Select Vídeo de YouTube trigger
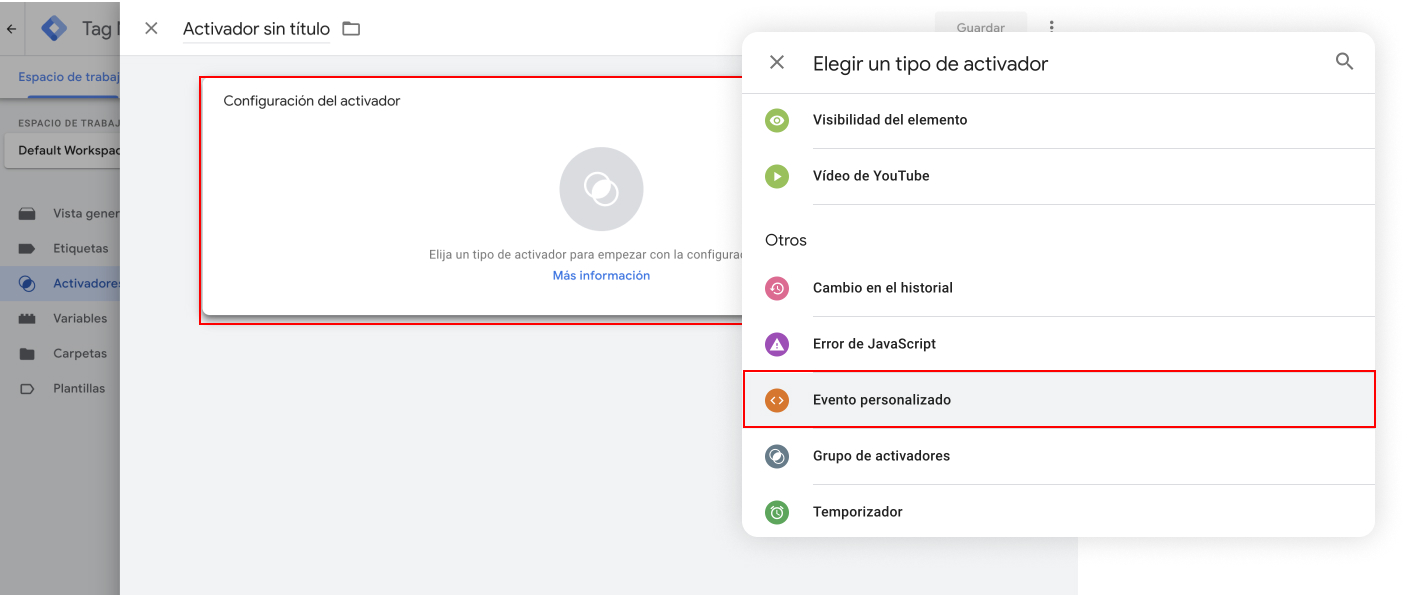1407x595 pixels. (1059, 176)
